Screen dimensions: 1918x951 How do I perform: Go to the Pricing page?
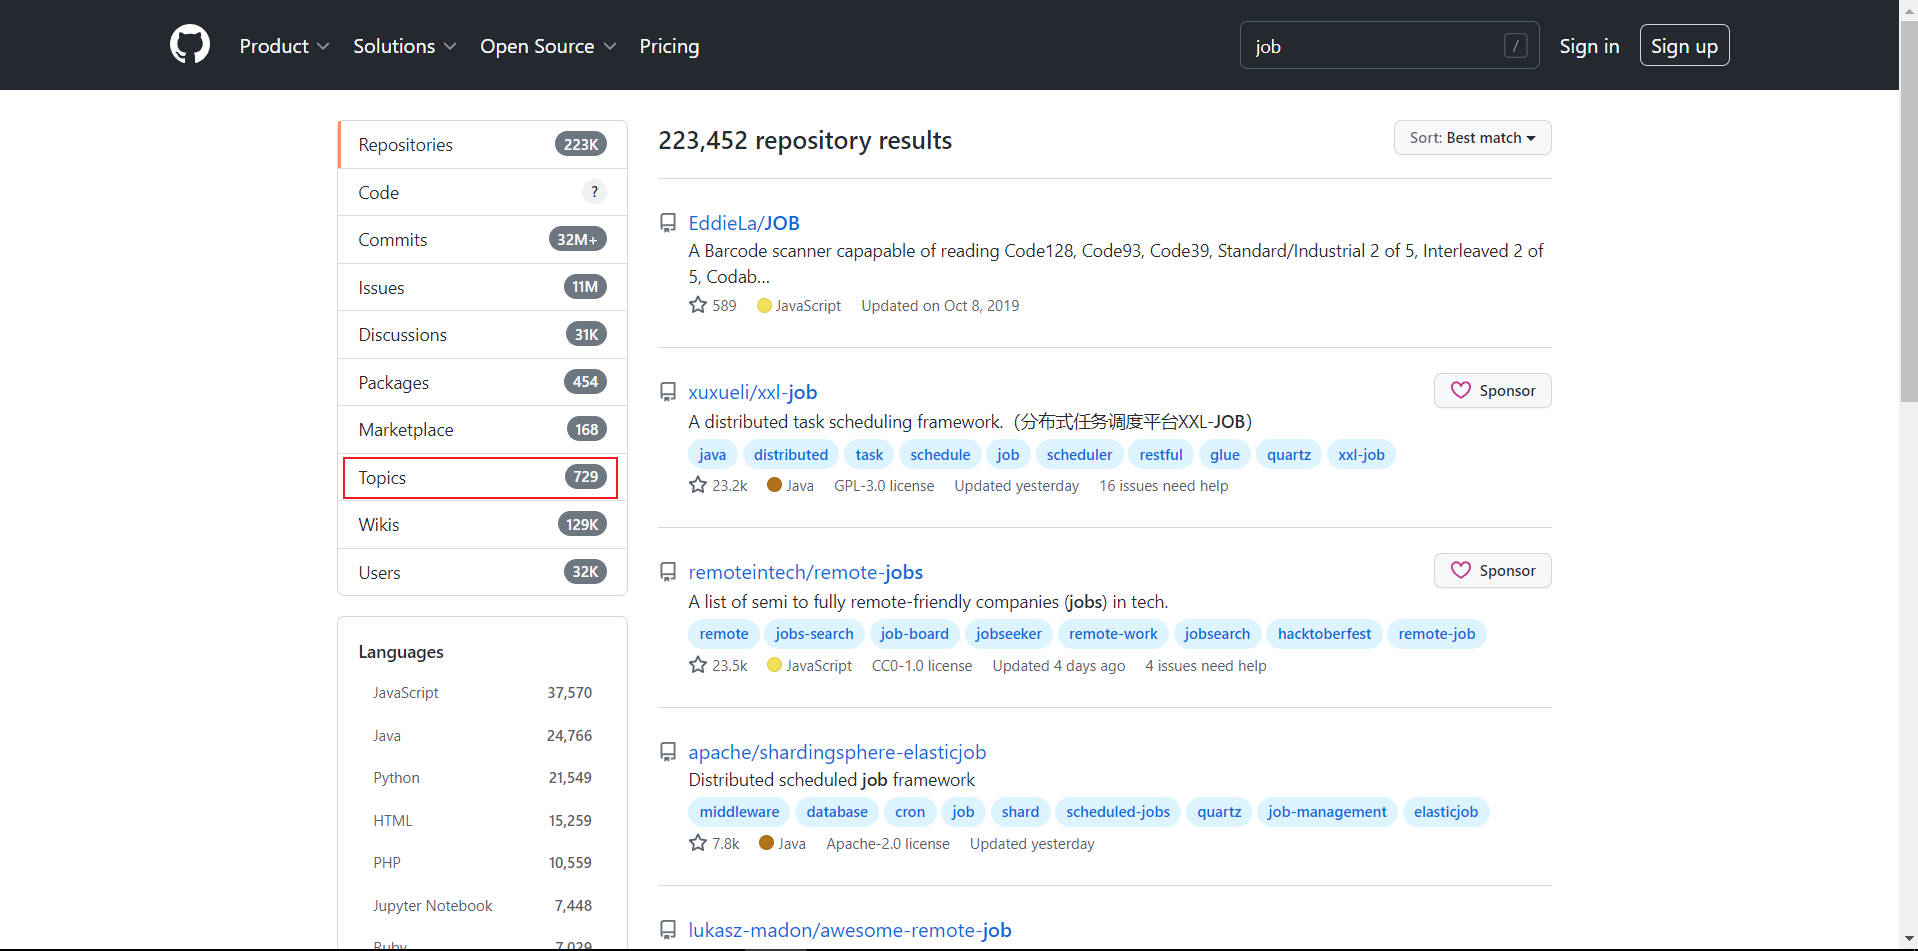point(669,46)
